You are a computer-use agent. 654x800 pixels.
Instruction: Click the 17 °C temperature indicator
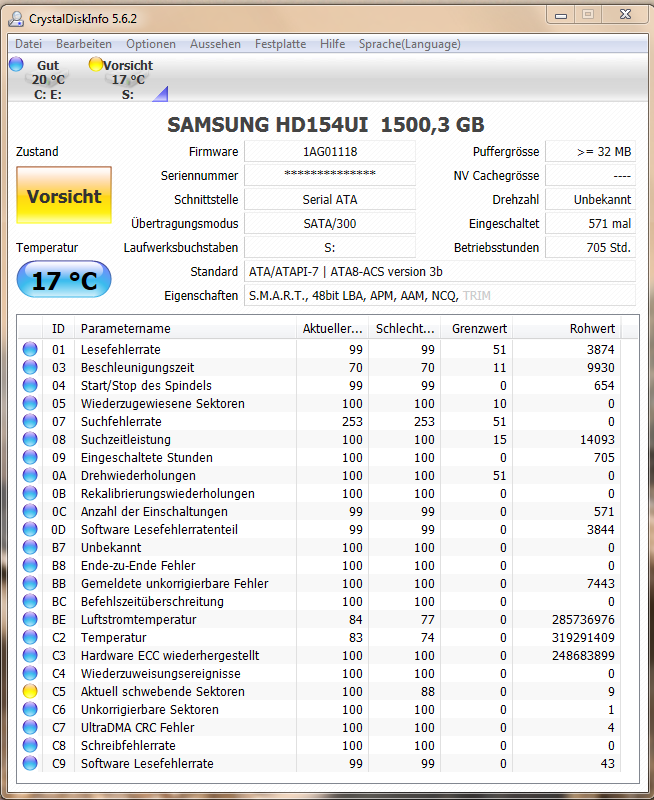pyautogui.click(x=64, y=280)
